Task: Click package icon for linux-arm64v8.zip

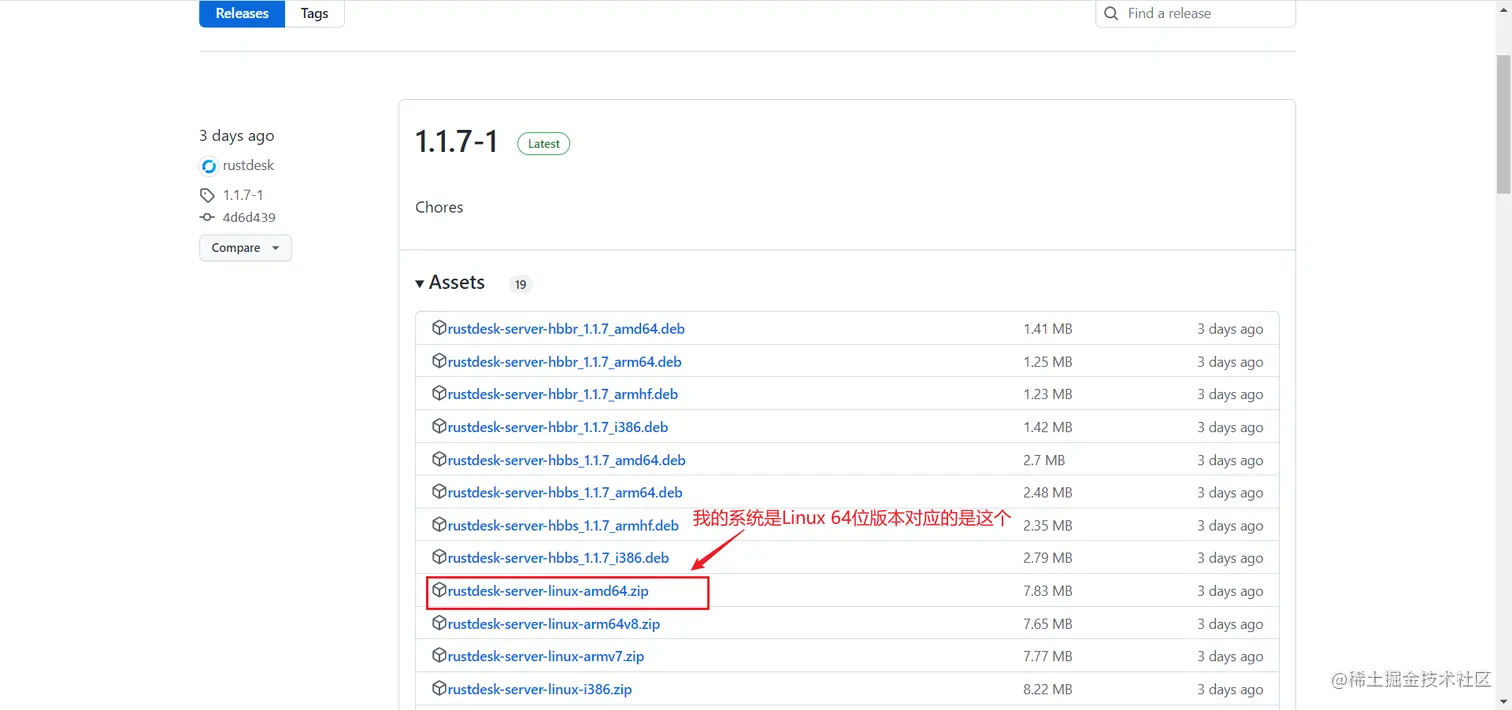Action: [x=439, y=623]
